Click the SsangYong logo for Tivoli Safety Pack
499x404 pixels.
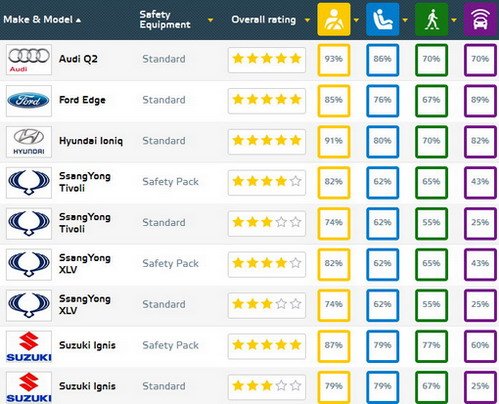click(x=29, y=183)
